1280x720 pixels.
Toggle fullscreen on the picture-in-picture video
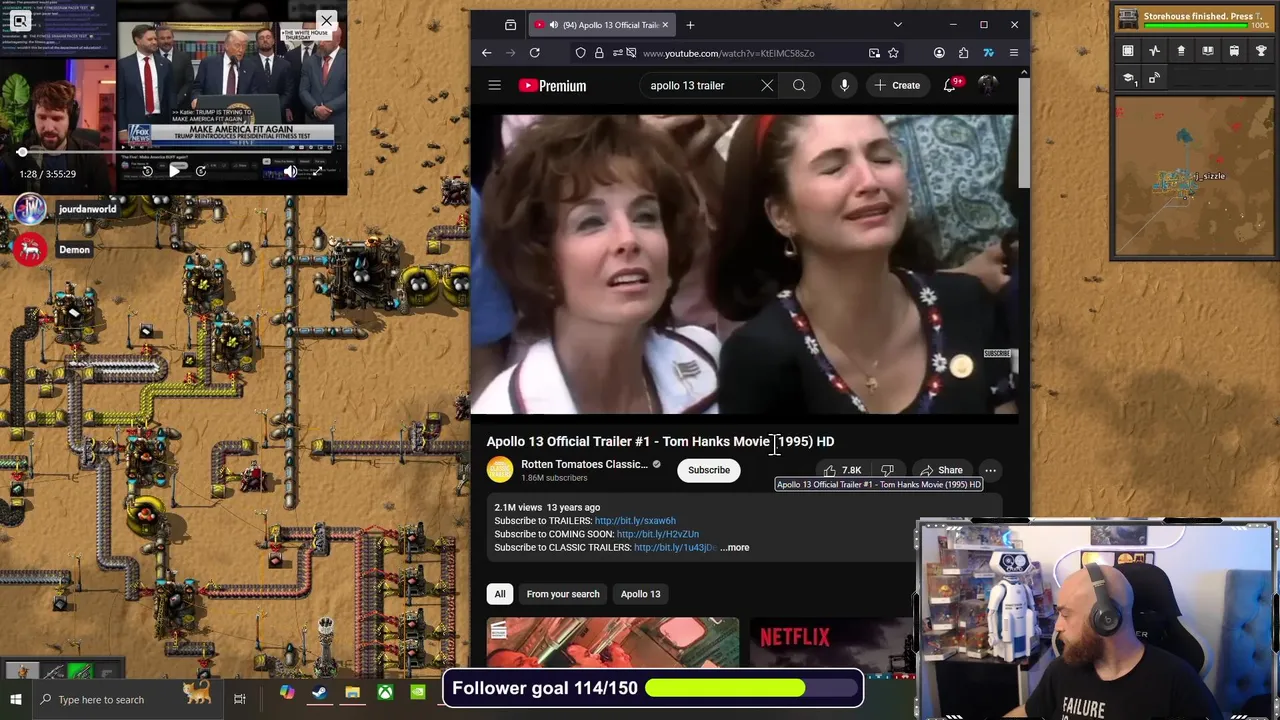click(317, 171)
